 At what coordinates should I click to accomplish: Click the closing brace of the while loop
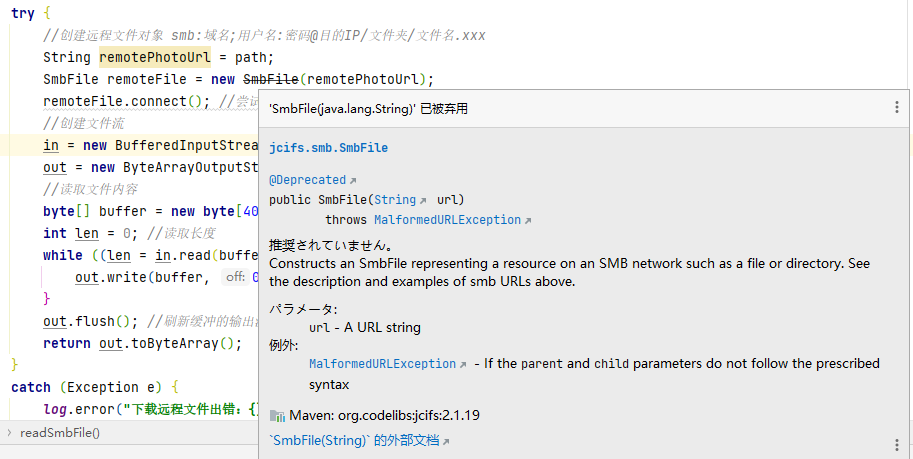click(47, 299)
